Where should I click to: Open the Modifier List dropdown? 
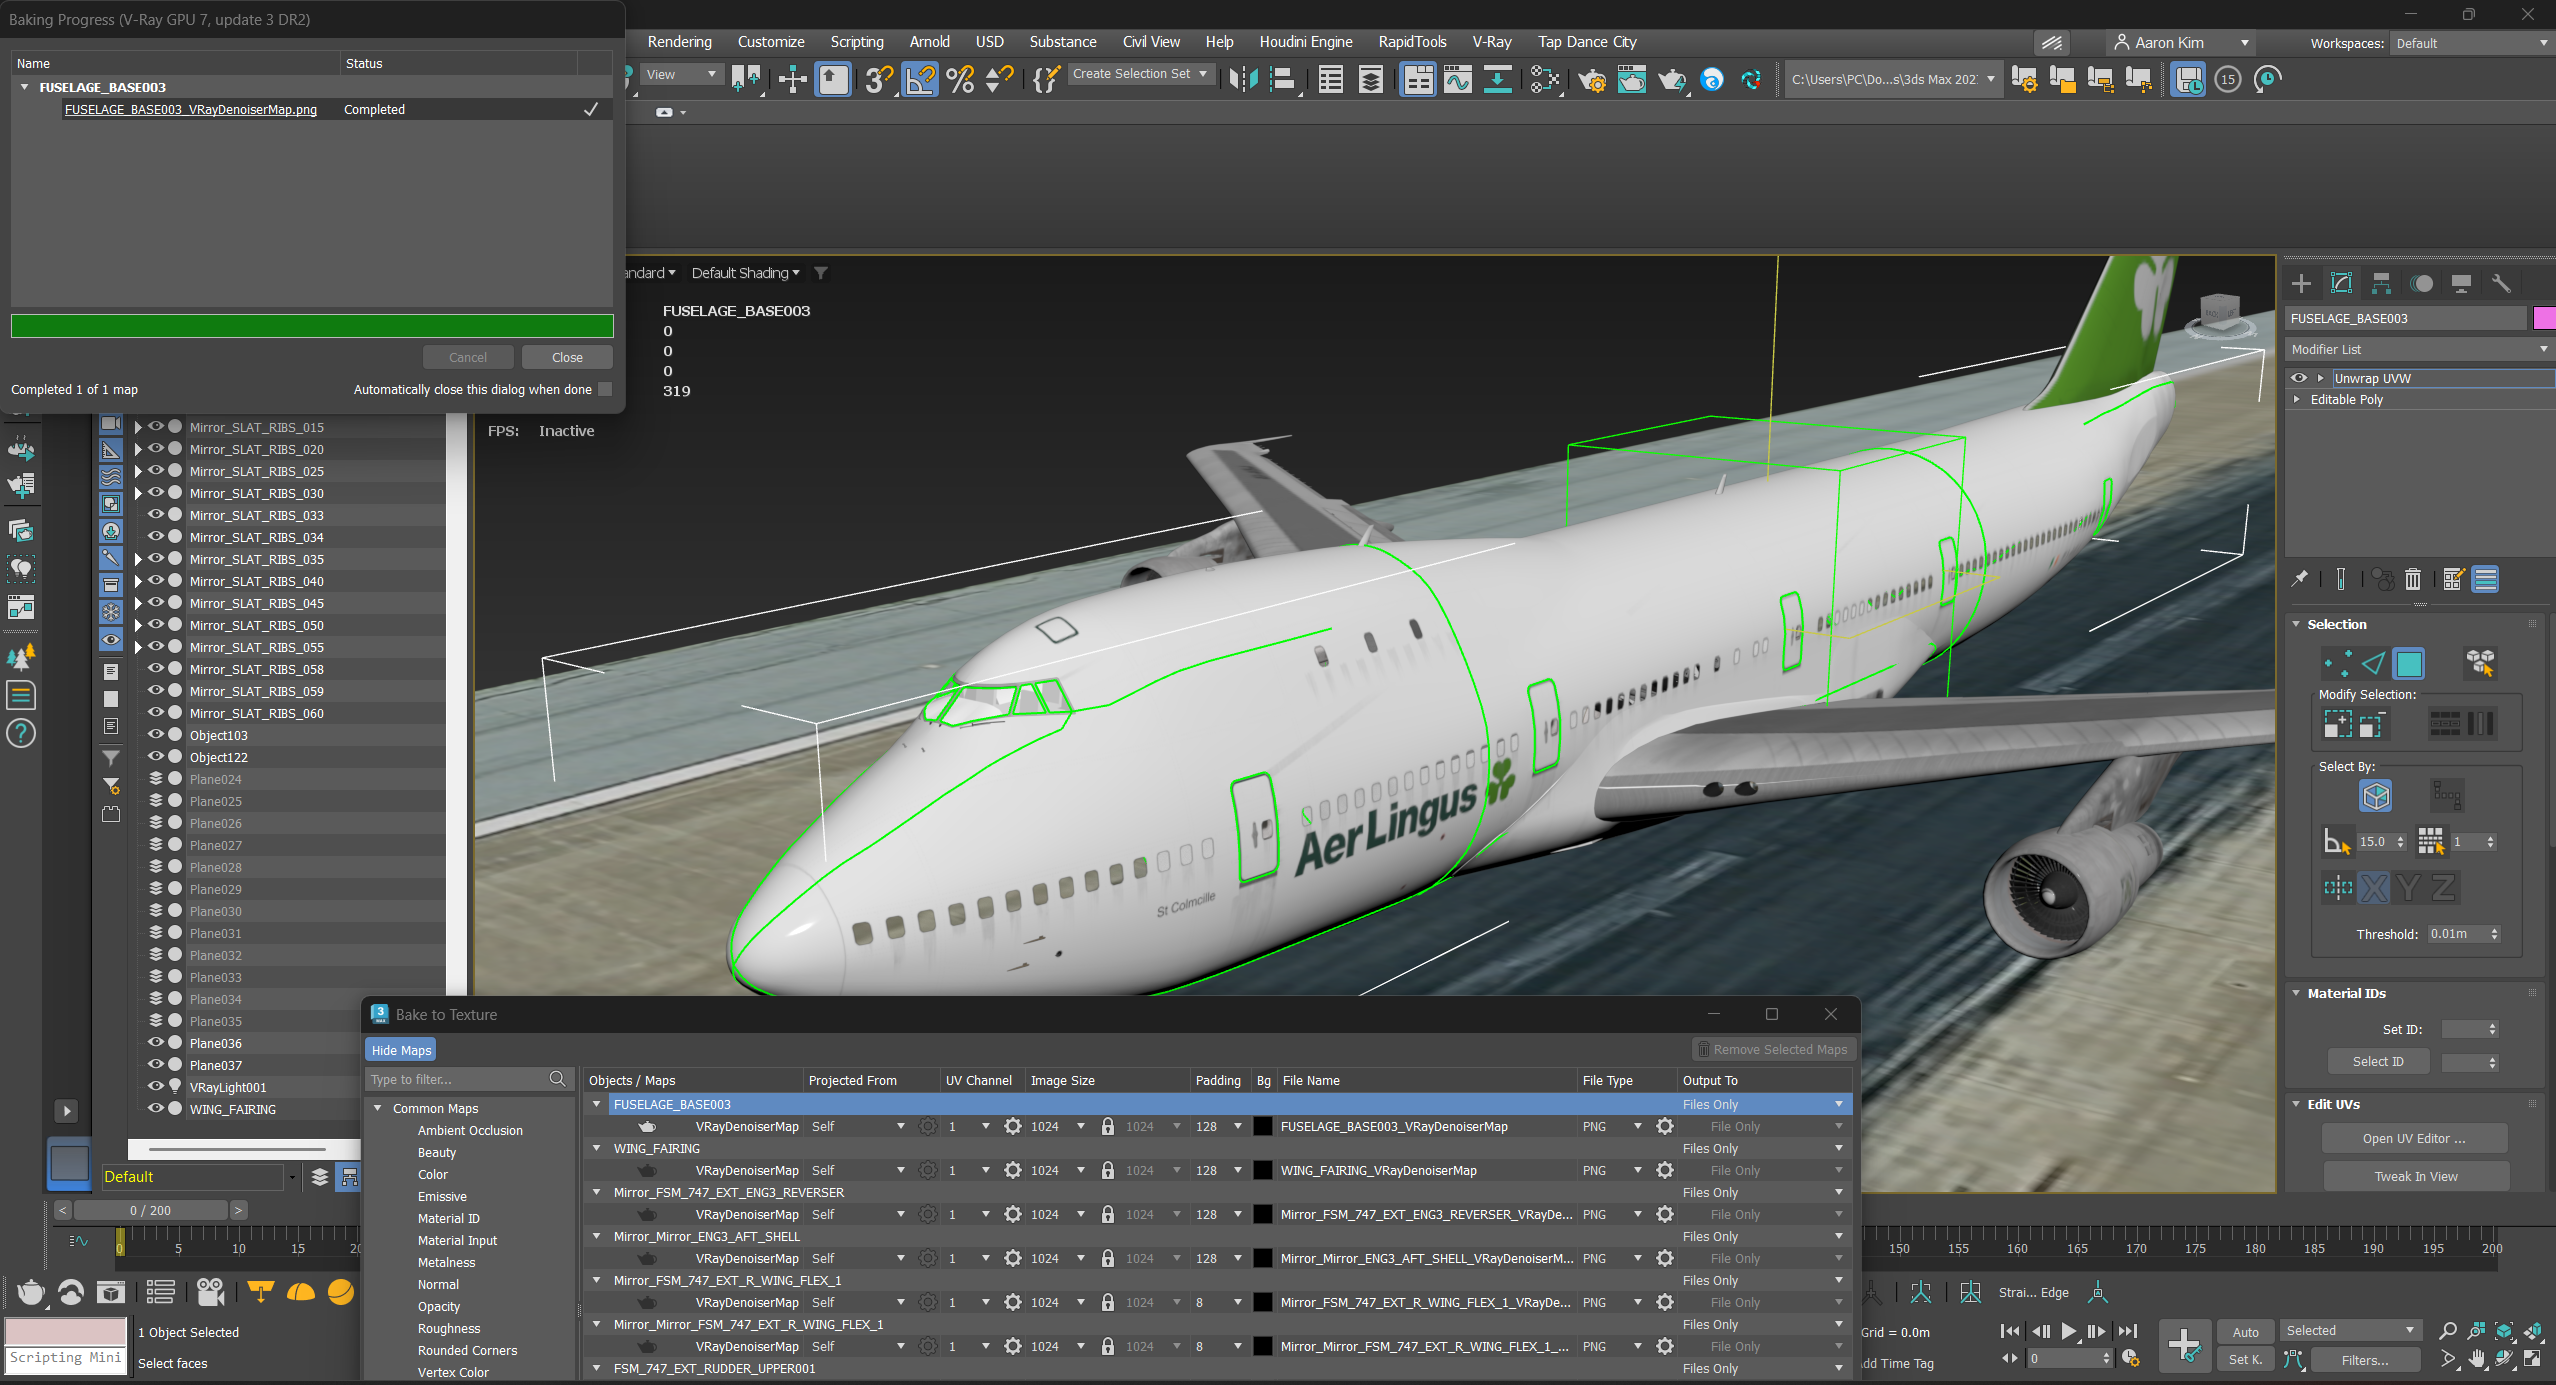coord(2419,349)
